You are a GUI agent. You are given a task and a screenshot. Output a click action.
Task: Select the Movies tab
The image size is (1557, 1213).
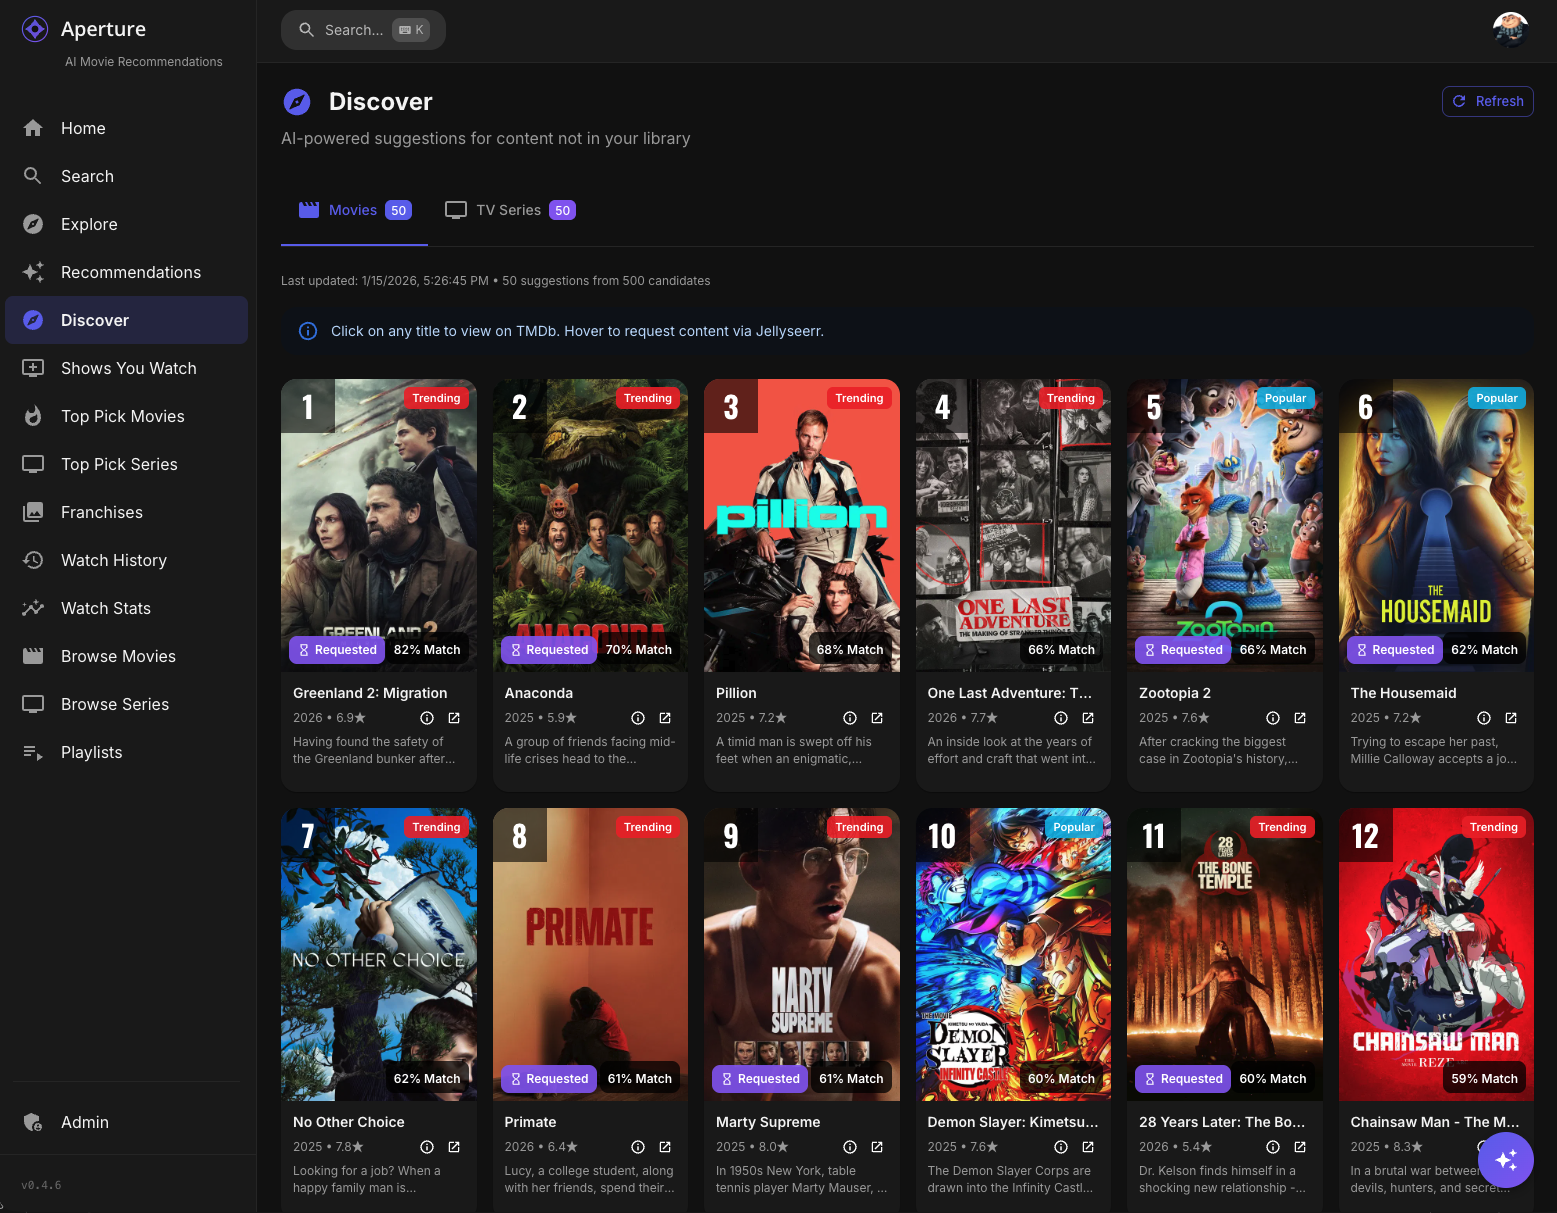(x=354, y=210)
